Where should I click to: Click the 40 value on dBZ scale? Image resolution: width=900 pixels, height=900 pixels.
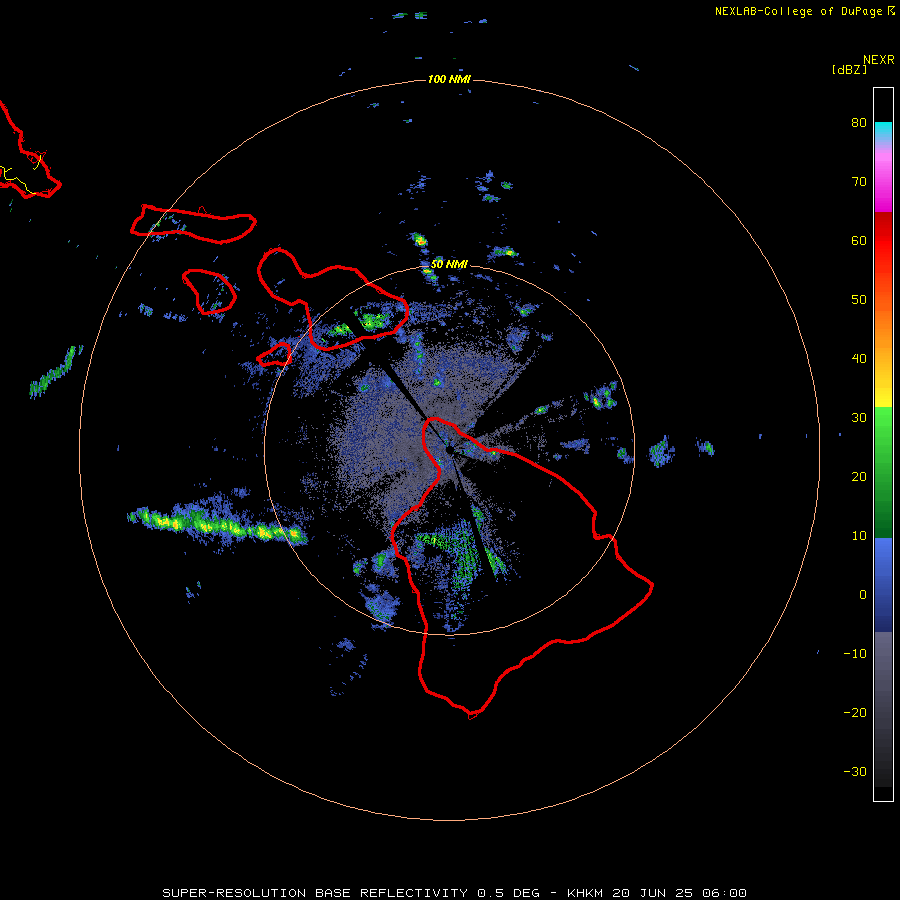tap(859, 359)
